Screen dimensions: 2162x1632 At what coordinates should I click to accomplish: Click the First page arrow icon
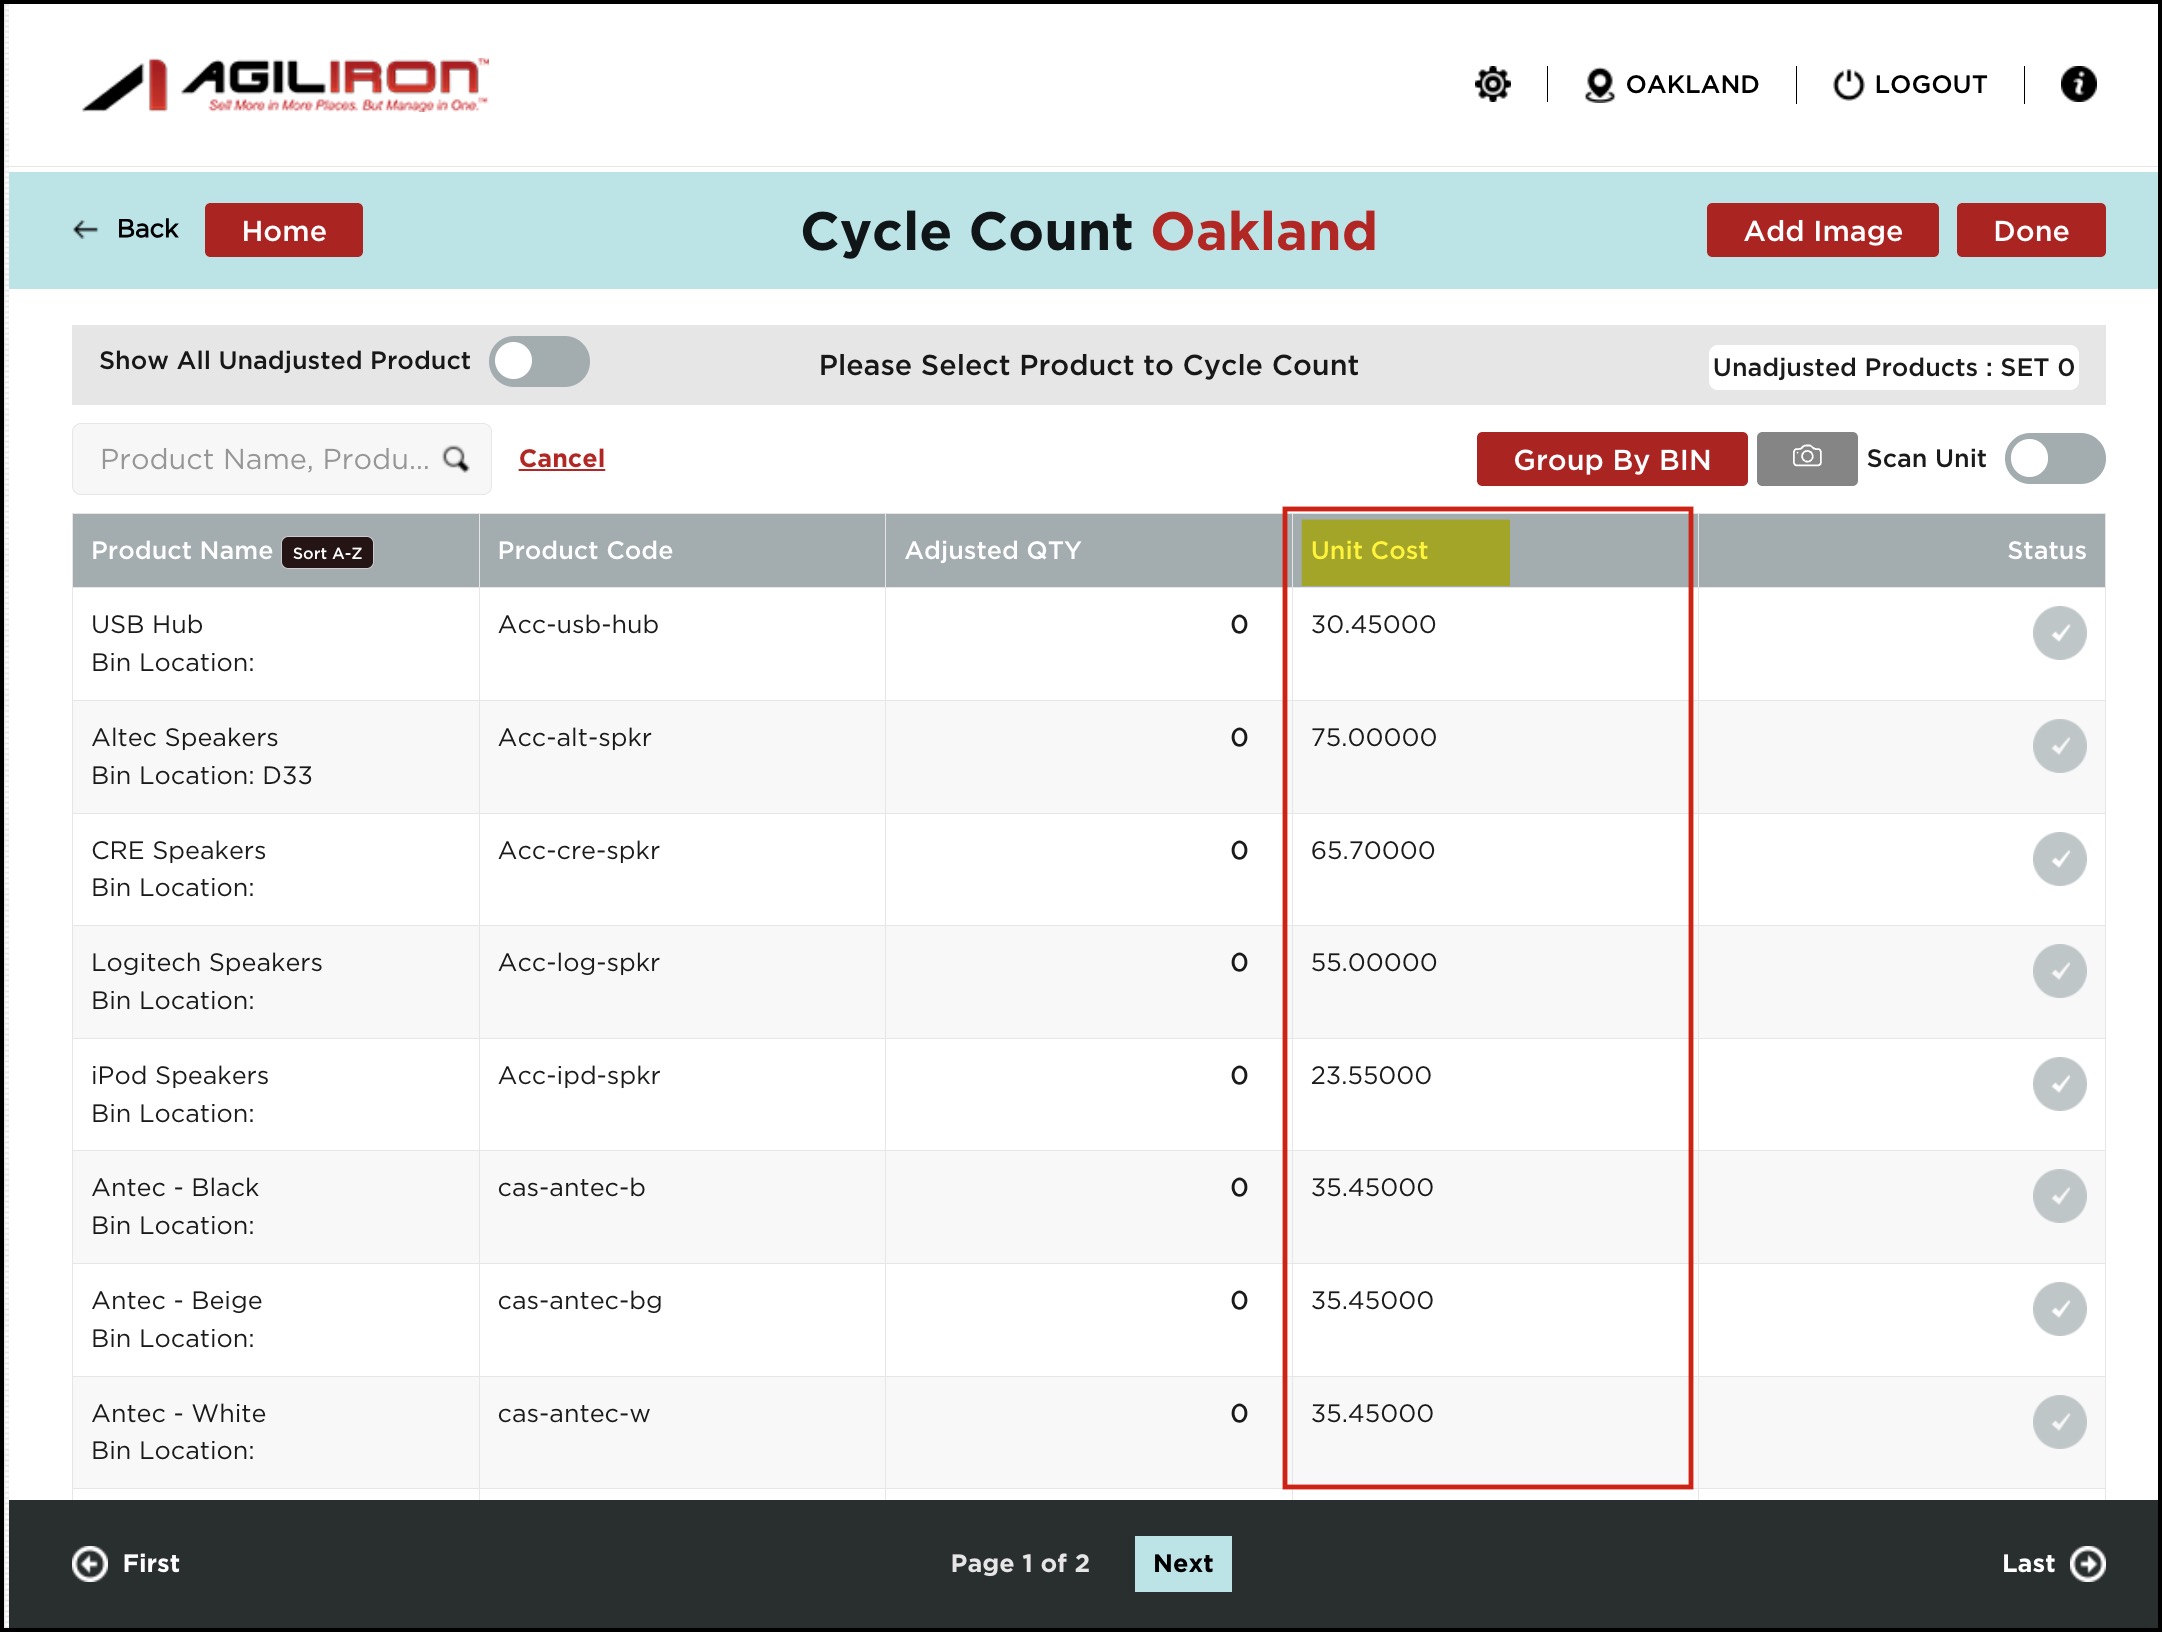(90, 1563)
